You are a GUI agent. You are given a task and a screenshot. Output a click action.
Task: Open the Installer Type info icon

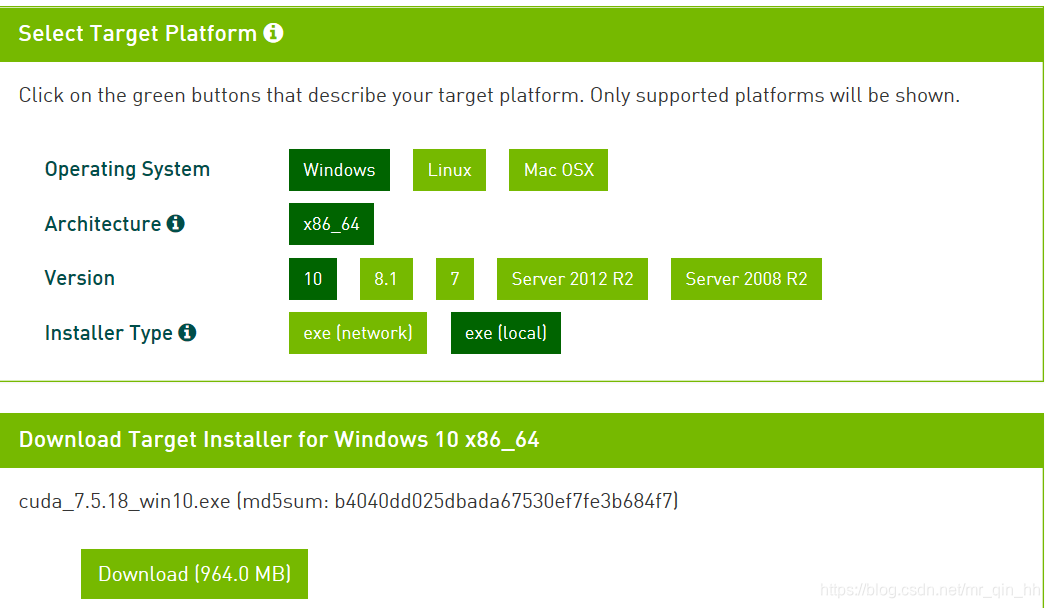point(187,332)
